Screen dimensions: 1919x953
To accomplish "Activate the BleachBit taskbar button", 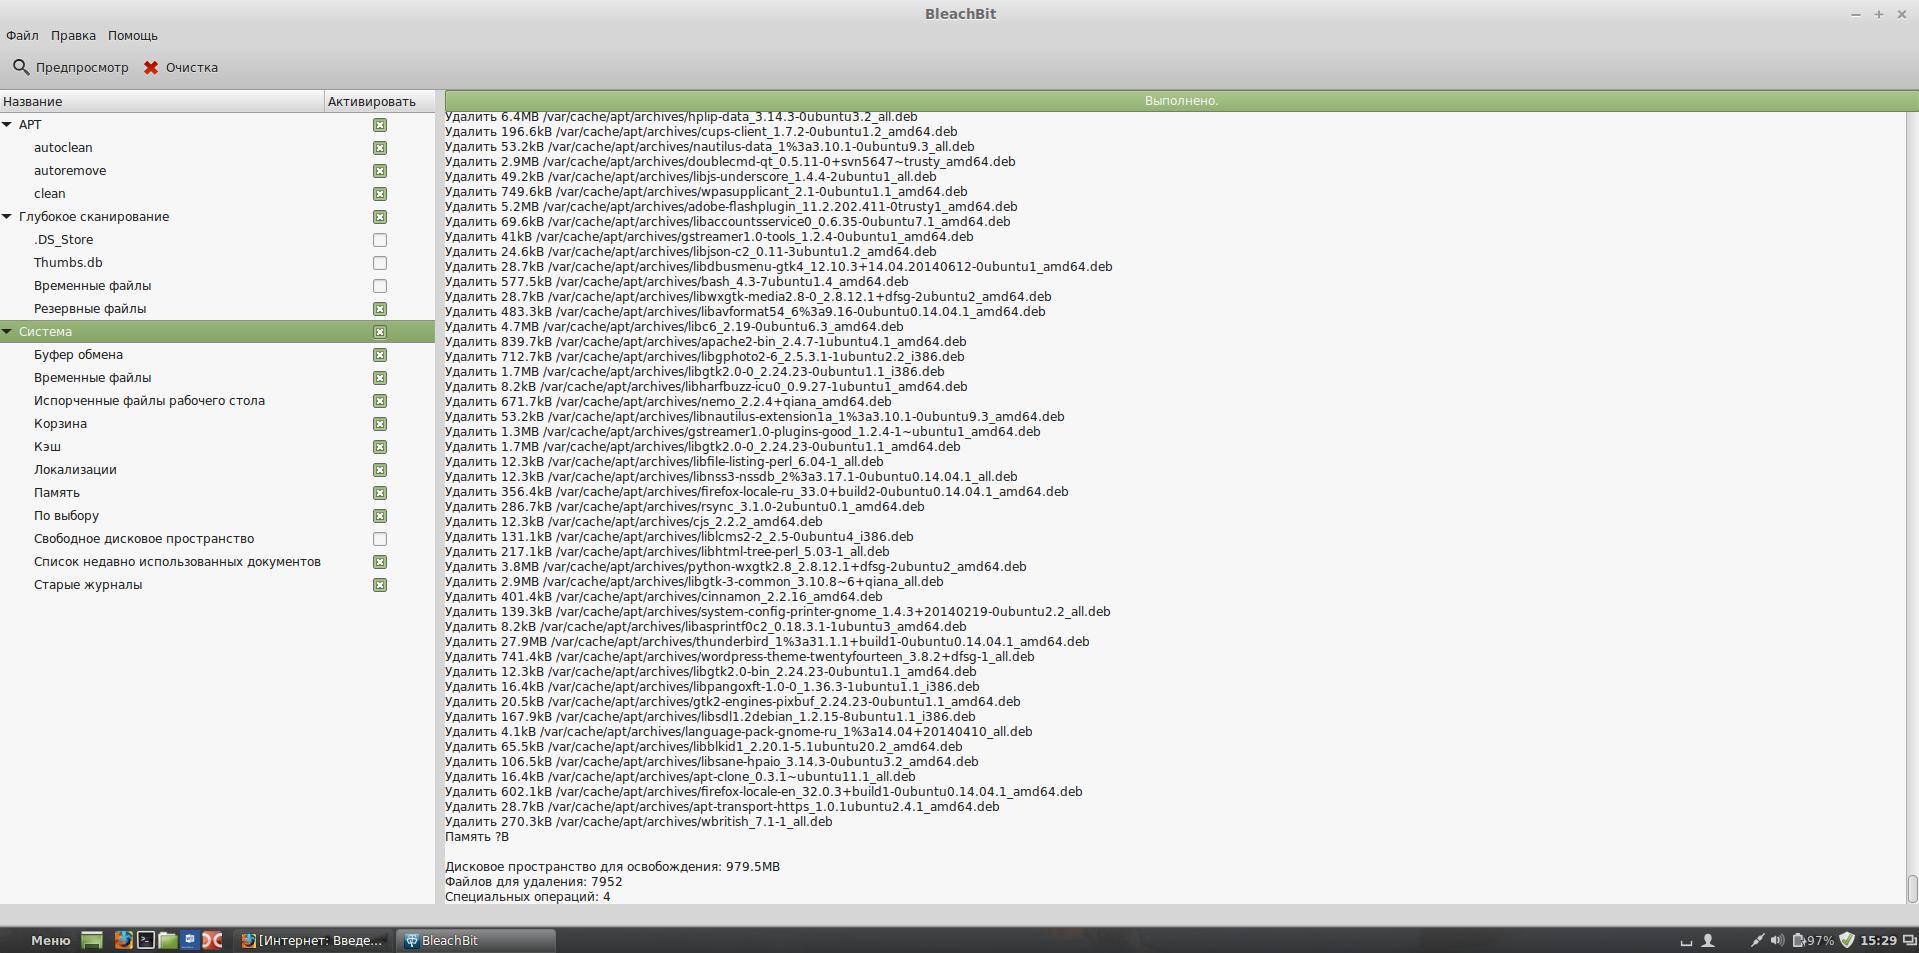I will pyautogui.click(x=476, y=940).
